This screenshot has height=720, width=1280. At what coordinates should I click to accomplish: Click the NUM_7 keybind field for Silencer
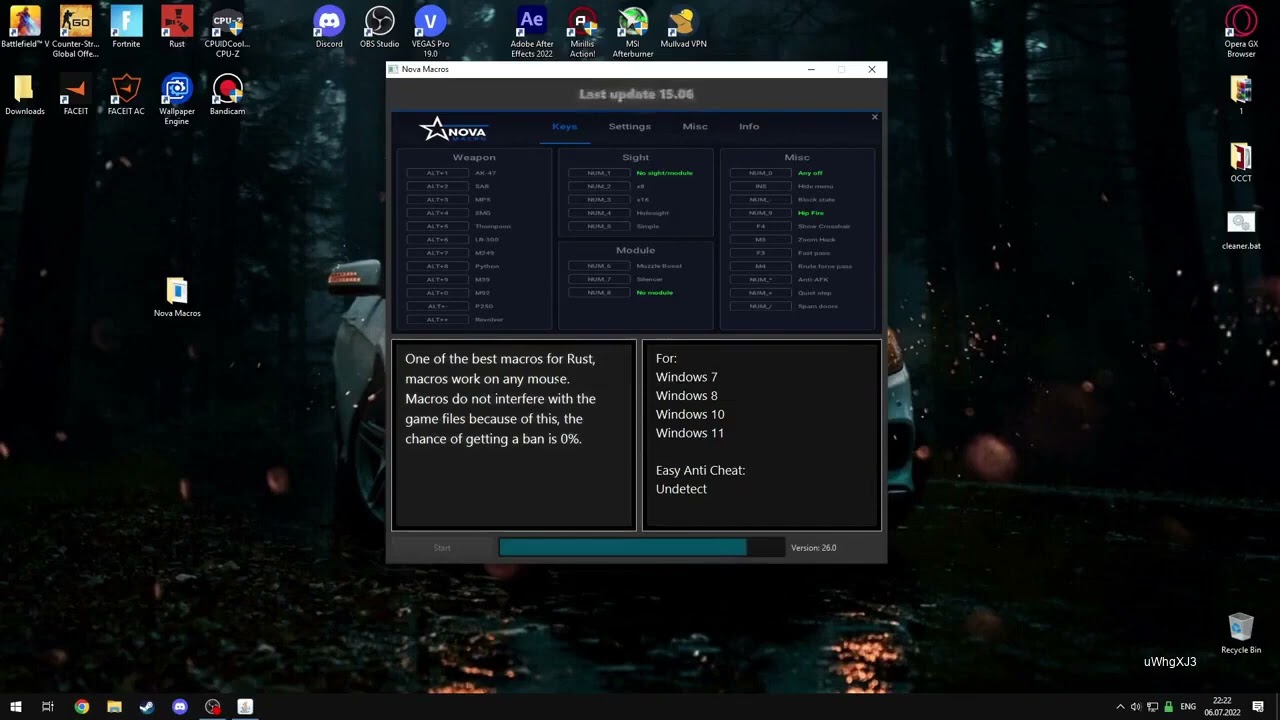[599, 279]
